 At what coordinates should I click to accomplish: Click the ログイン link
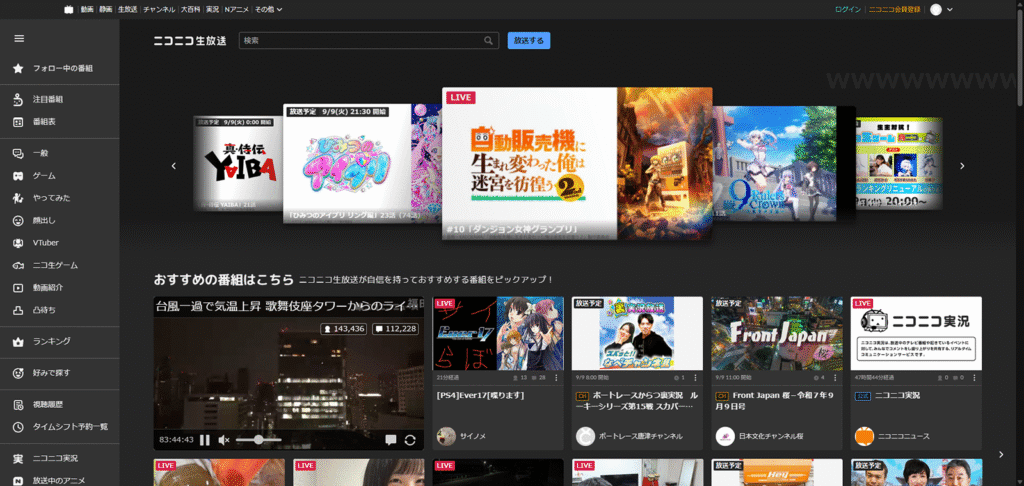(848, 9)
